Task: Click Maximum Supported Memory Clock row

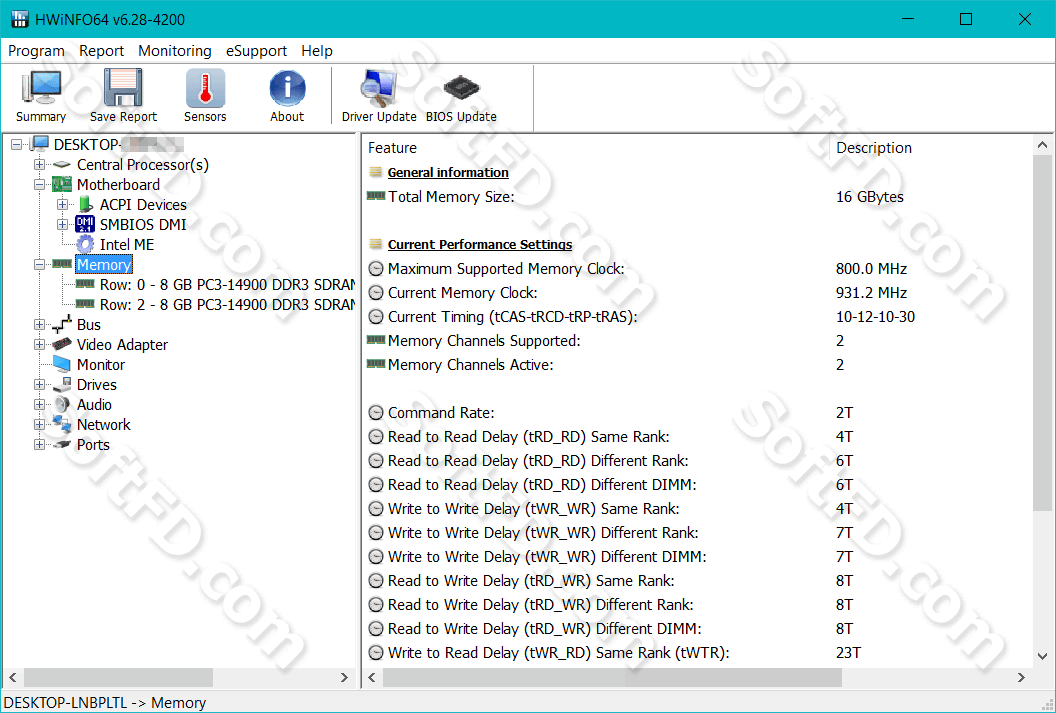Action: tap(698, 269)
